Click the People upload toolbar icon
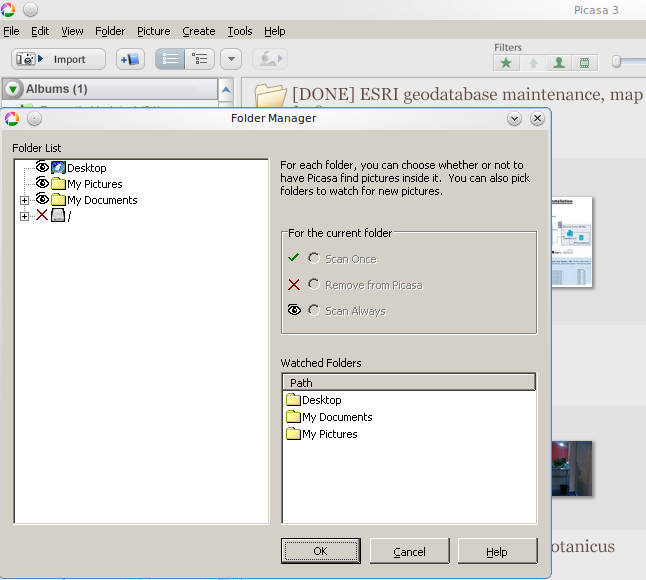Image resolution: width=646 pixels, height=580 pixels. (x=270, y=59)
